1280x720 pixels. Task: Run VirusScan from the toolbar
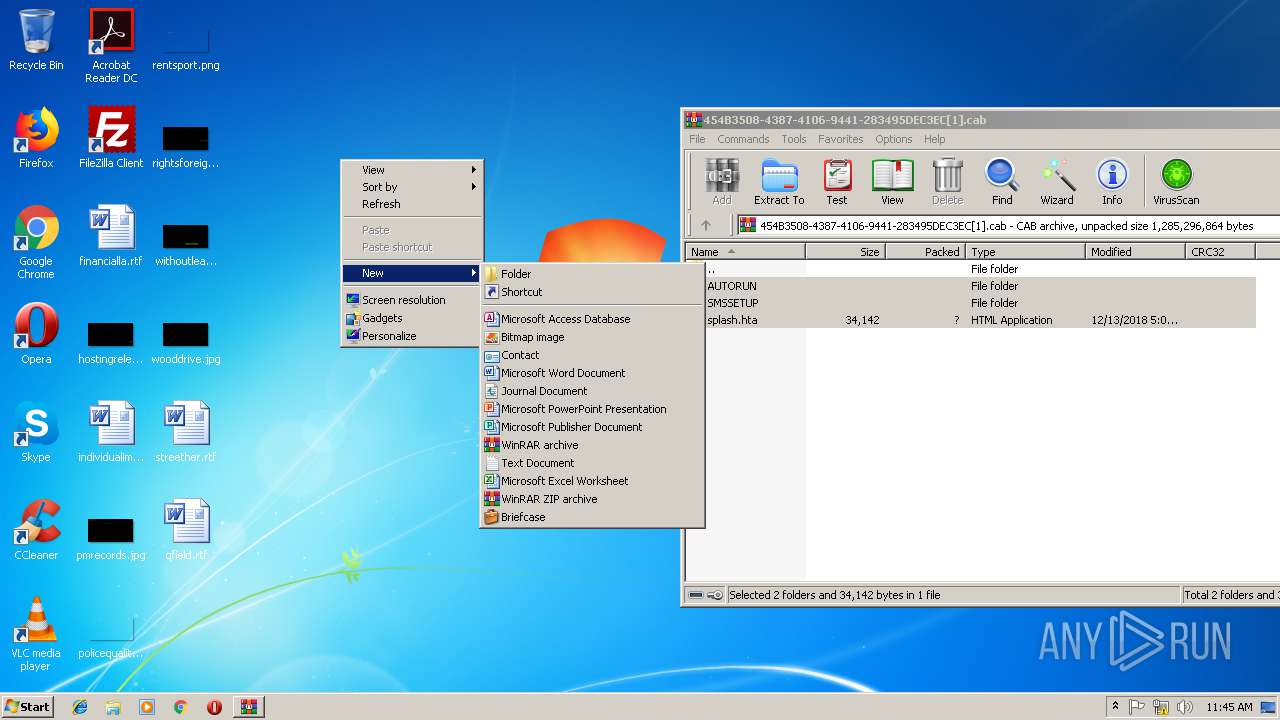(x=1176, y=182)
